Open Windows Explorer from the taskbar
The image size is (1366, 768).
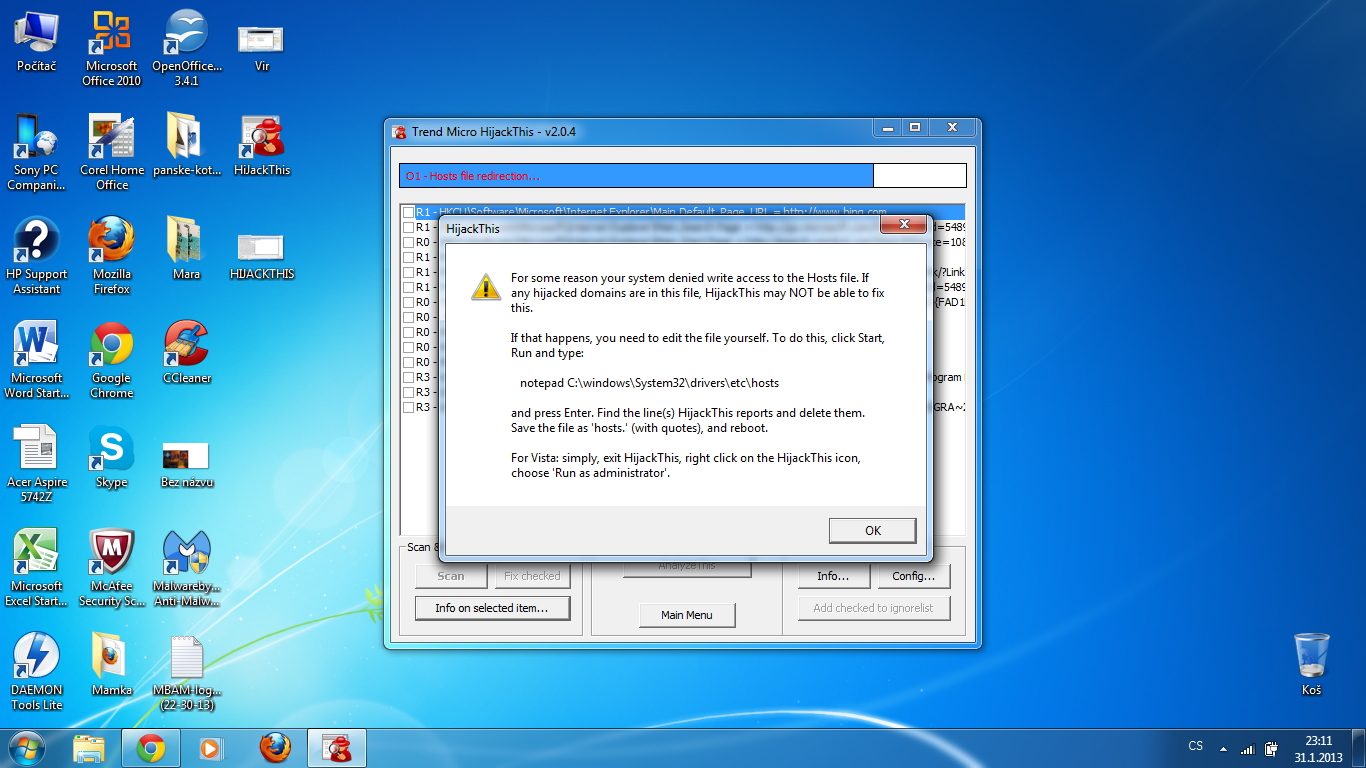(89, 748)
